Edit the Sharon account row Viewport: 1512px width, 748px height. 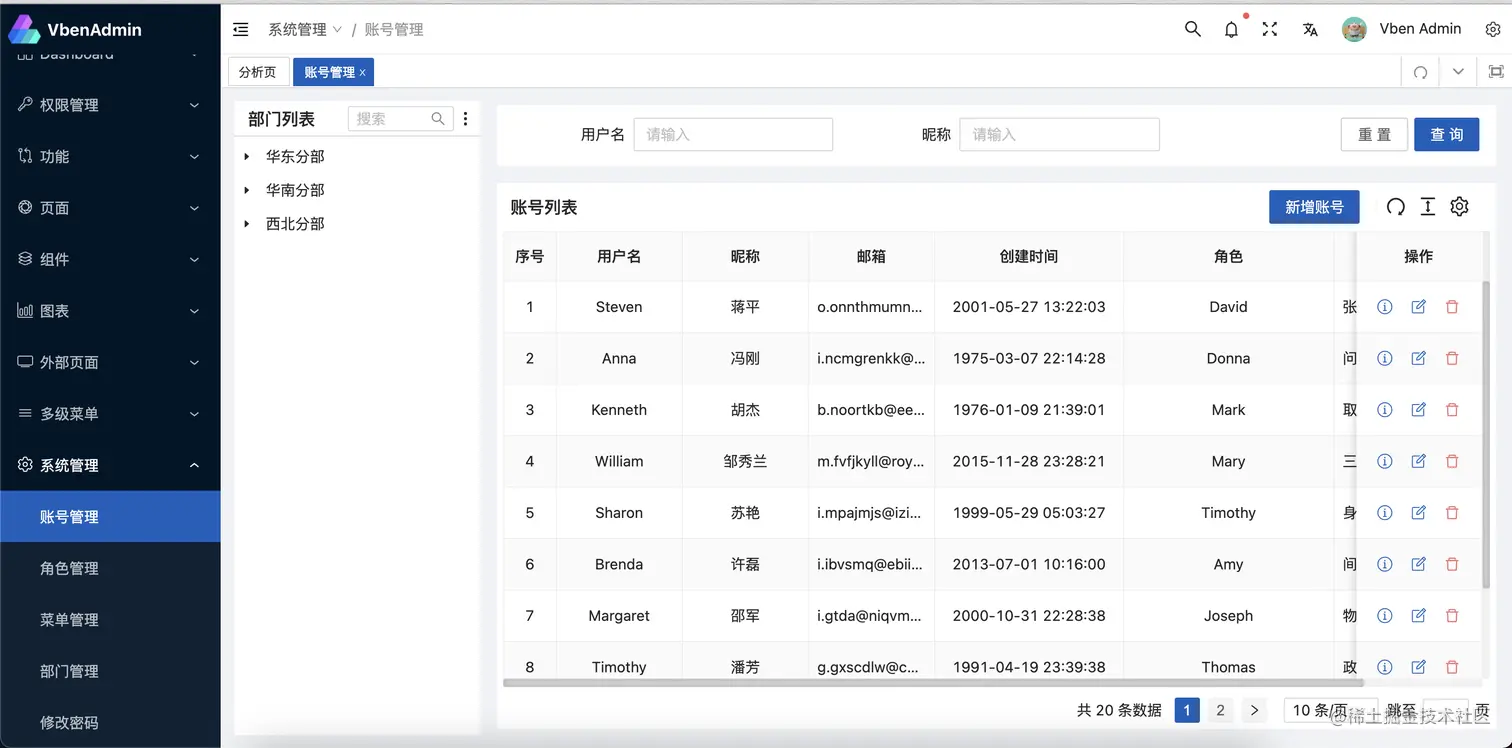(x=1418, y=513)
